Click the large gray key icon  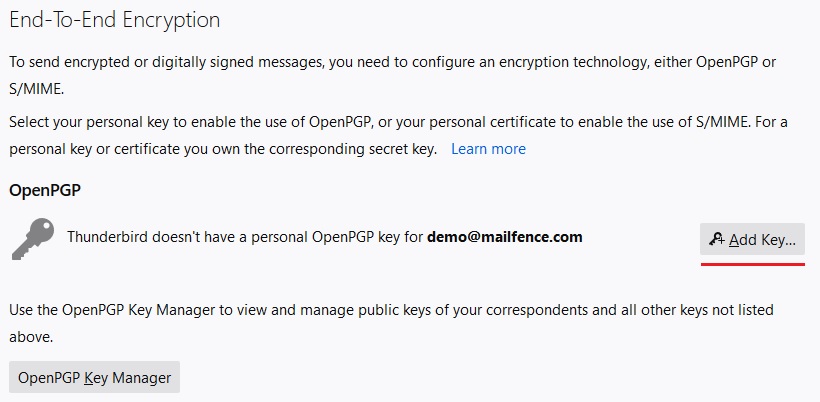tap(33, 239)
